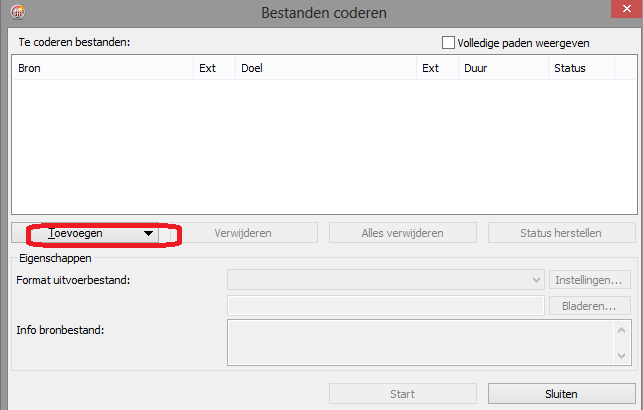Click Status herstellen button
643x410 pixels.
pos(561,233)
